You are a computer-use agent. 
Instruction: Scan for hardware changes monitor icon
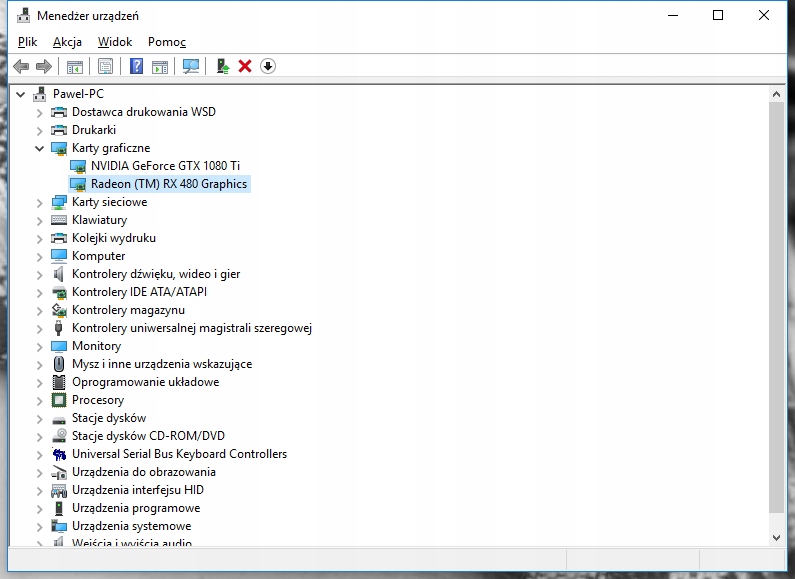[191, 66]
